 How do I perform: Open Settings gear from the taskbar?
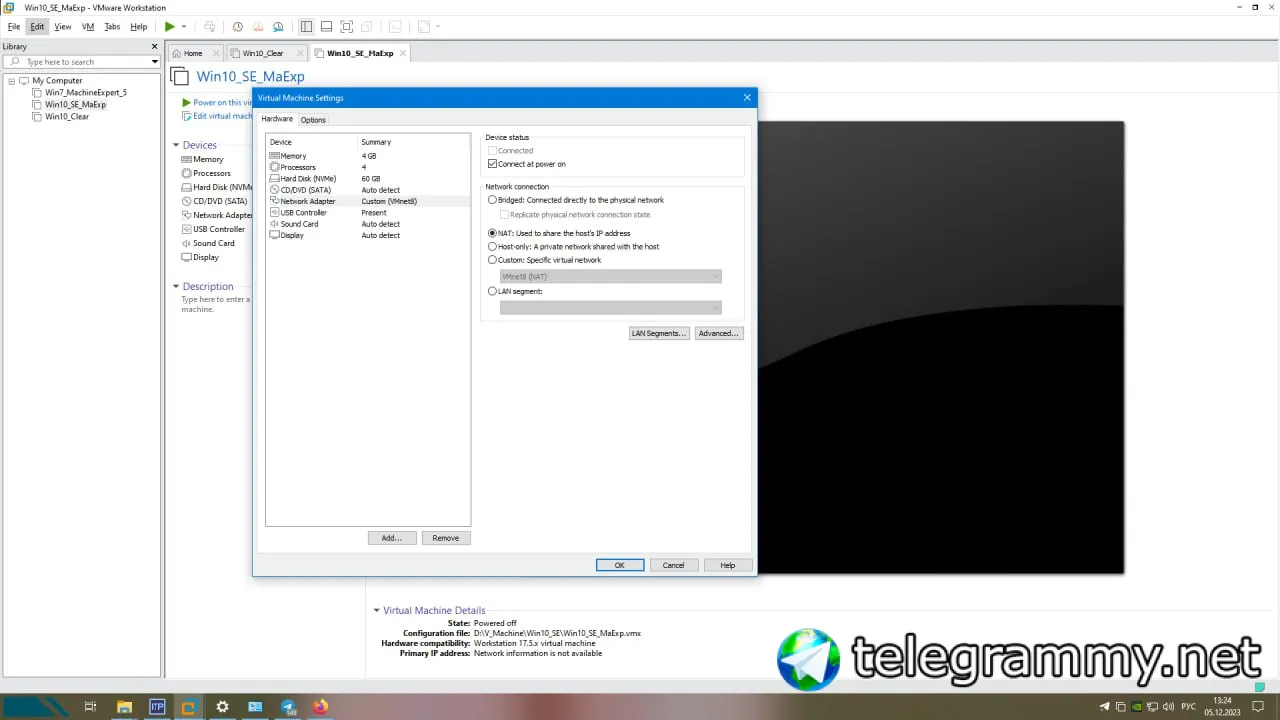(222, 706)
